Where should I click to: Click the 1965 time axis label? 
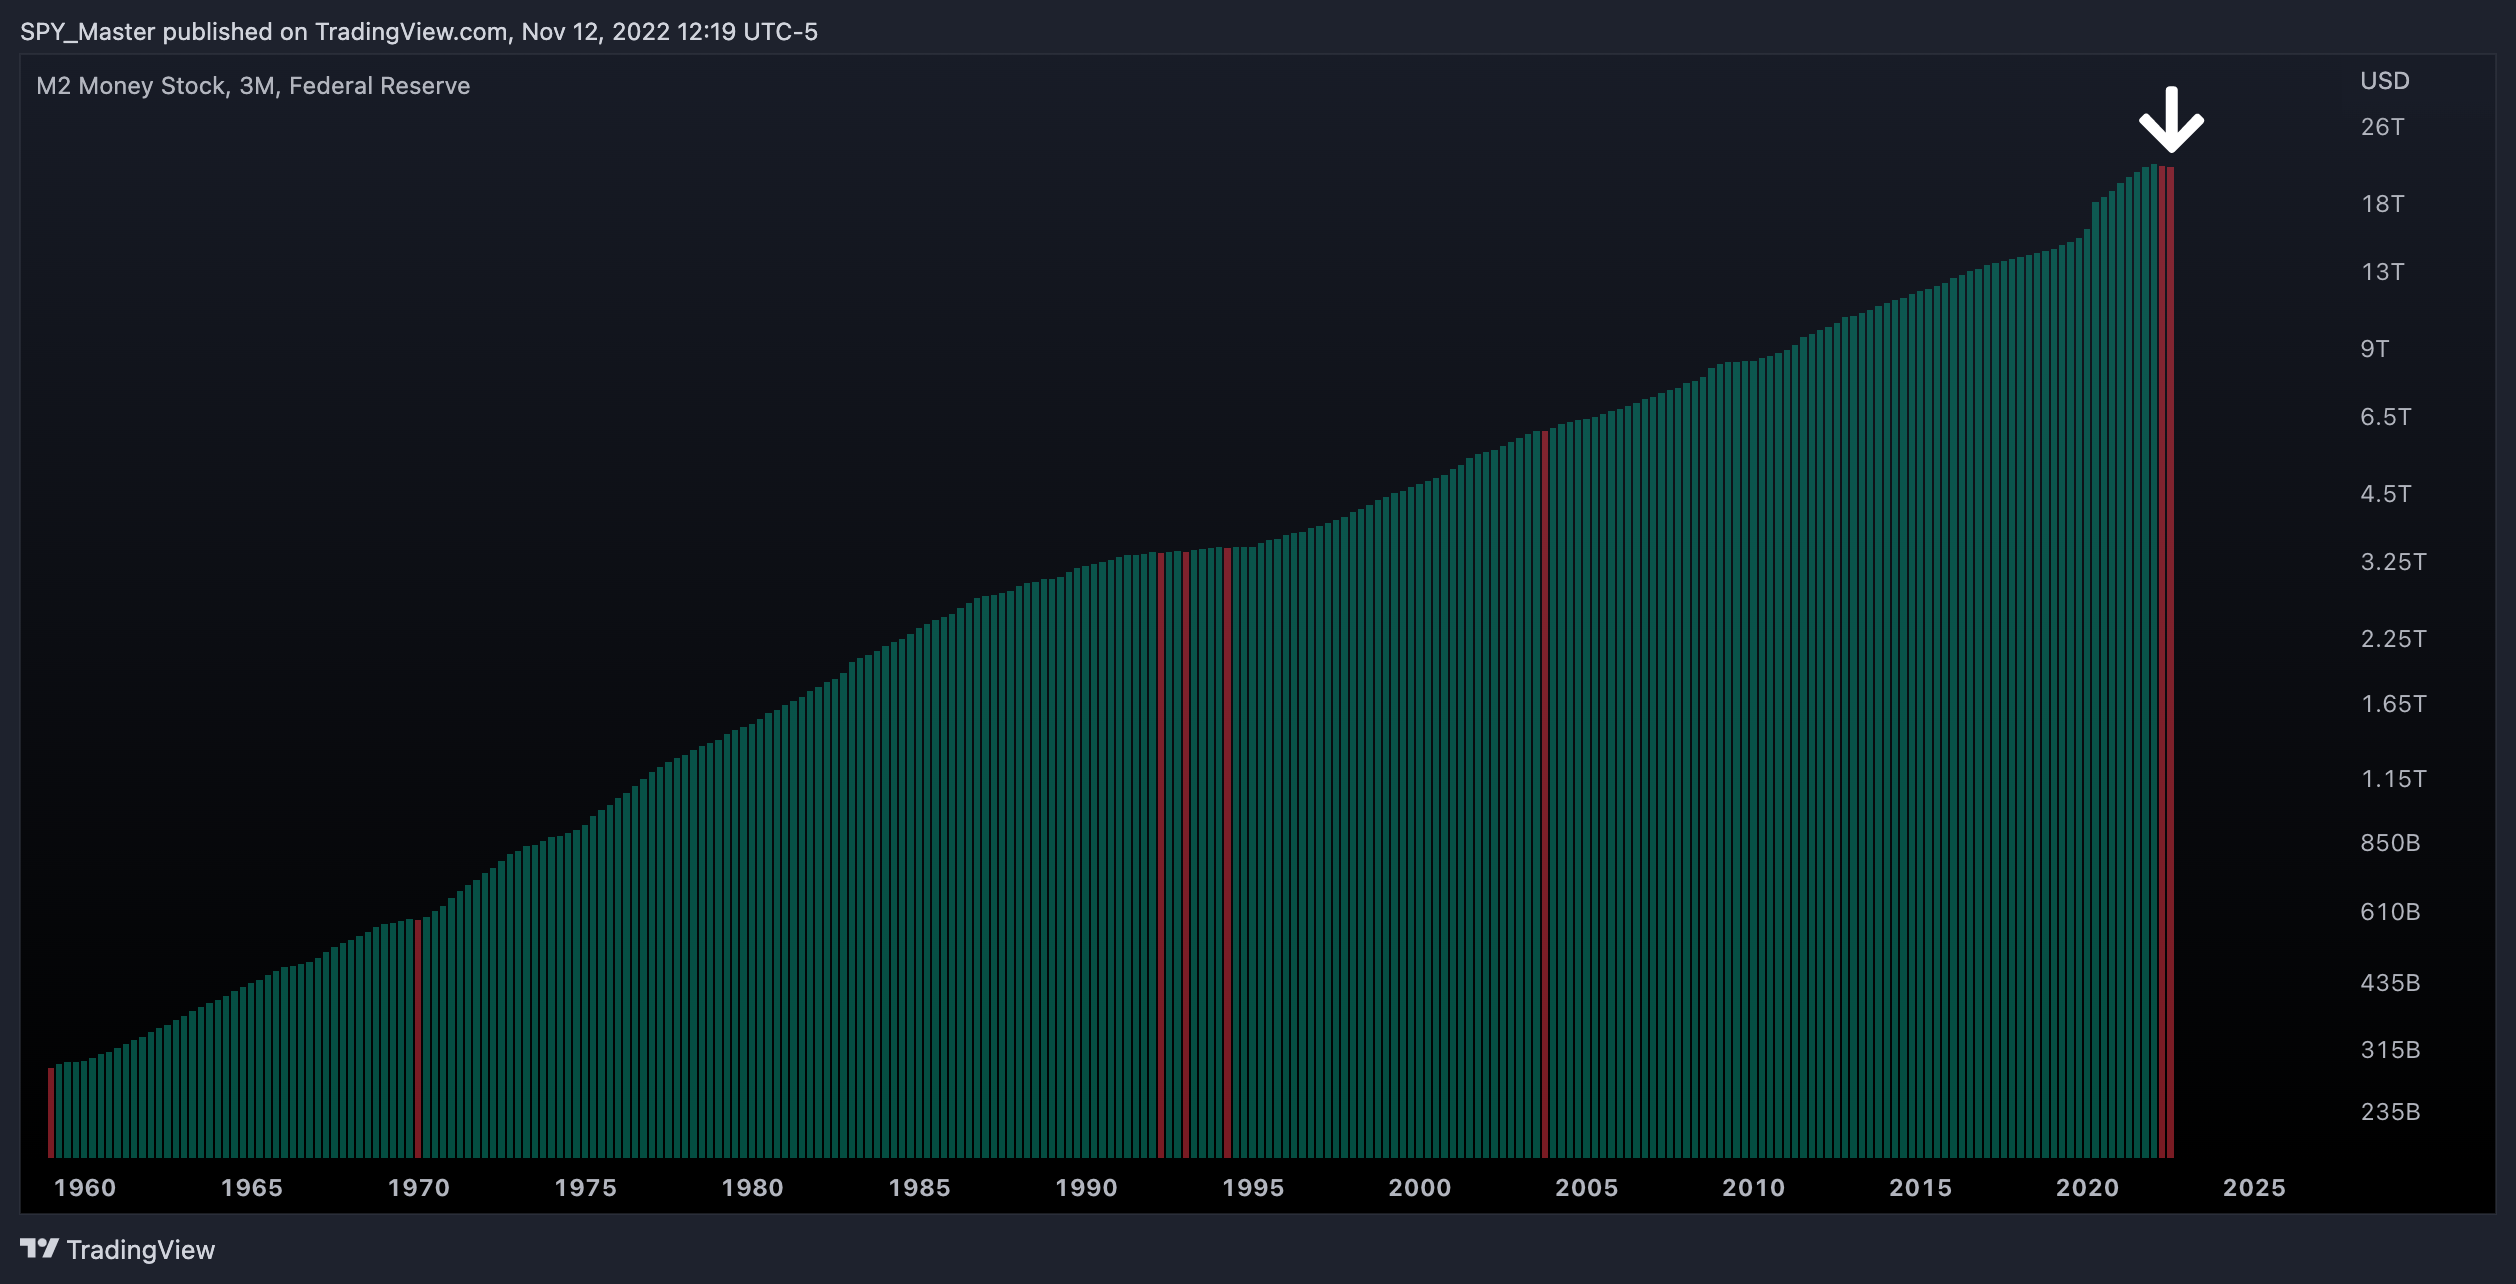(252, 1188)
